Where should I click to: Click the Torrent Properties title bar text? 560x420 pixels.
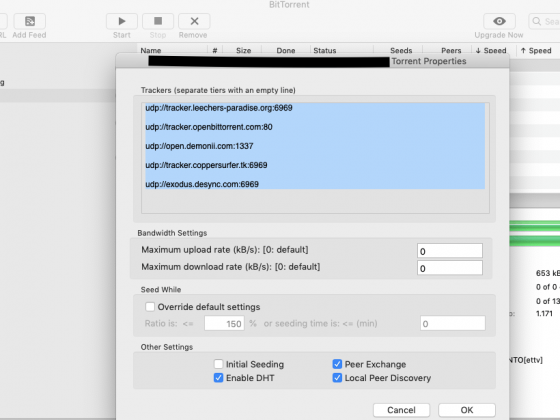429,61
